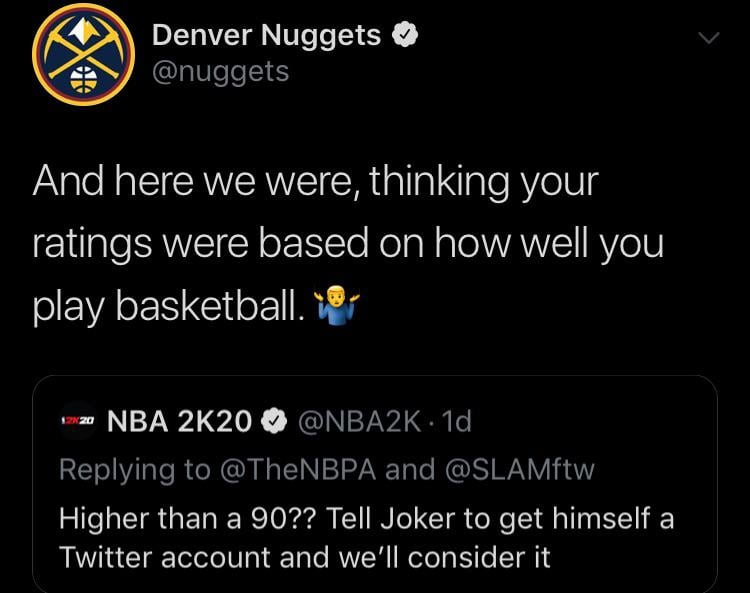Open the NBA 2K20 account name
Screen dimensions: 750x593
(179, 423)
